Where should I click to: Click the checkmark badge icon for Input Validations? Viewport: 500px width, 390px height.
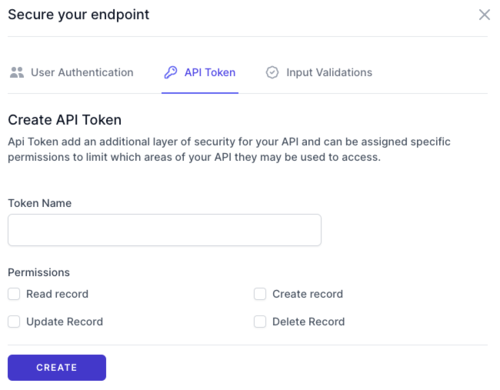272,72
